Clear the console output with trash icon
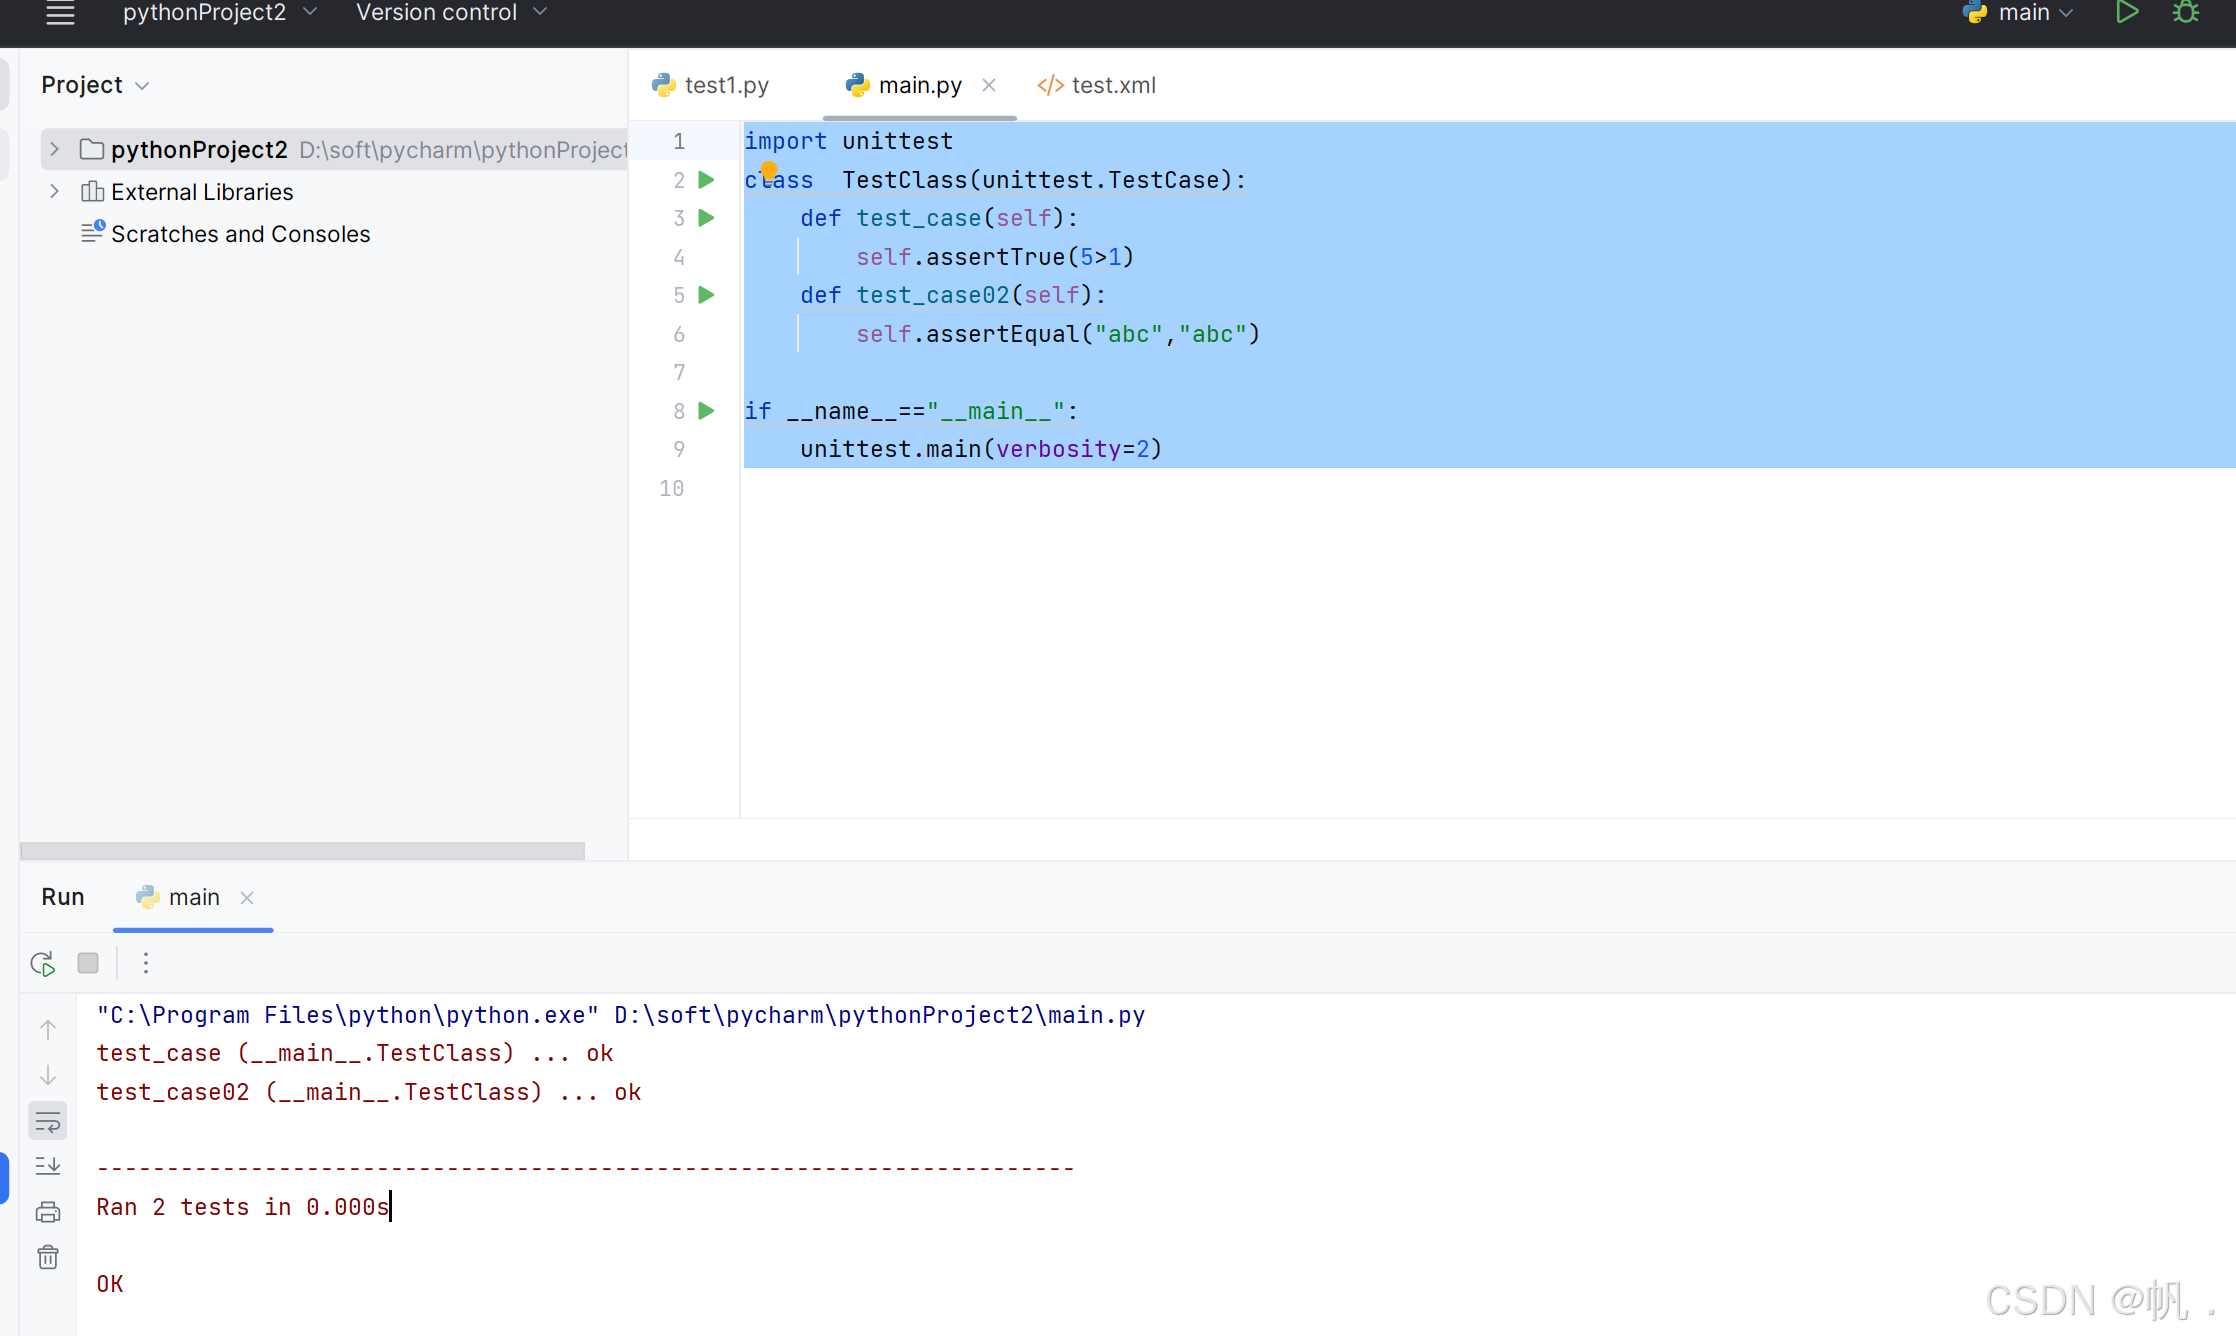The width and height of the screenshot is (2236, 1336). coord(47,1257)
